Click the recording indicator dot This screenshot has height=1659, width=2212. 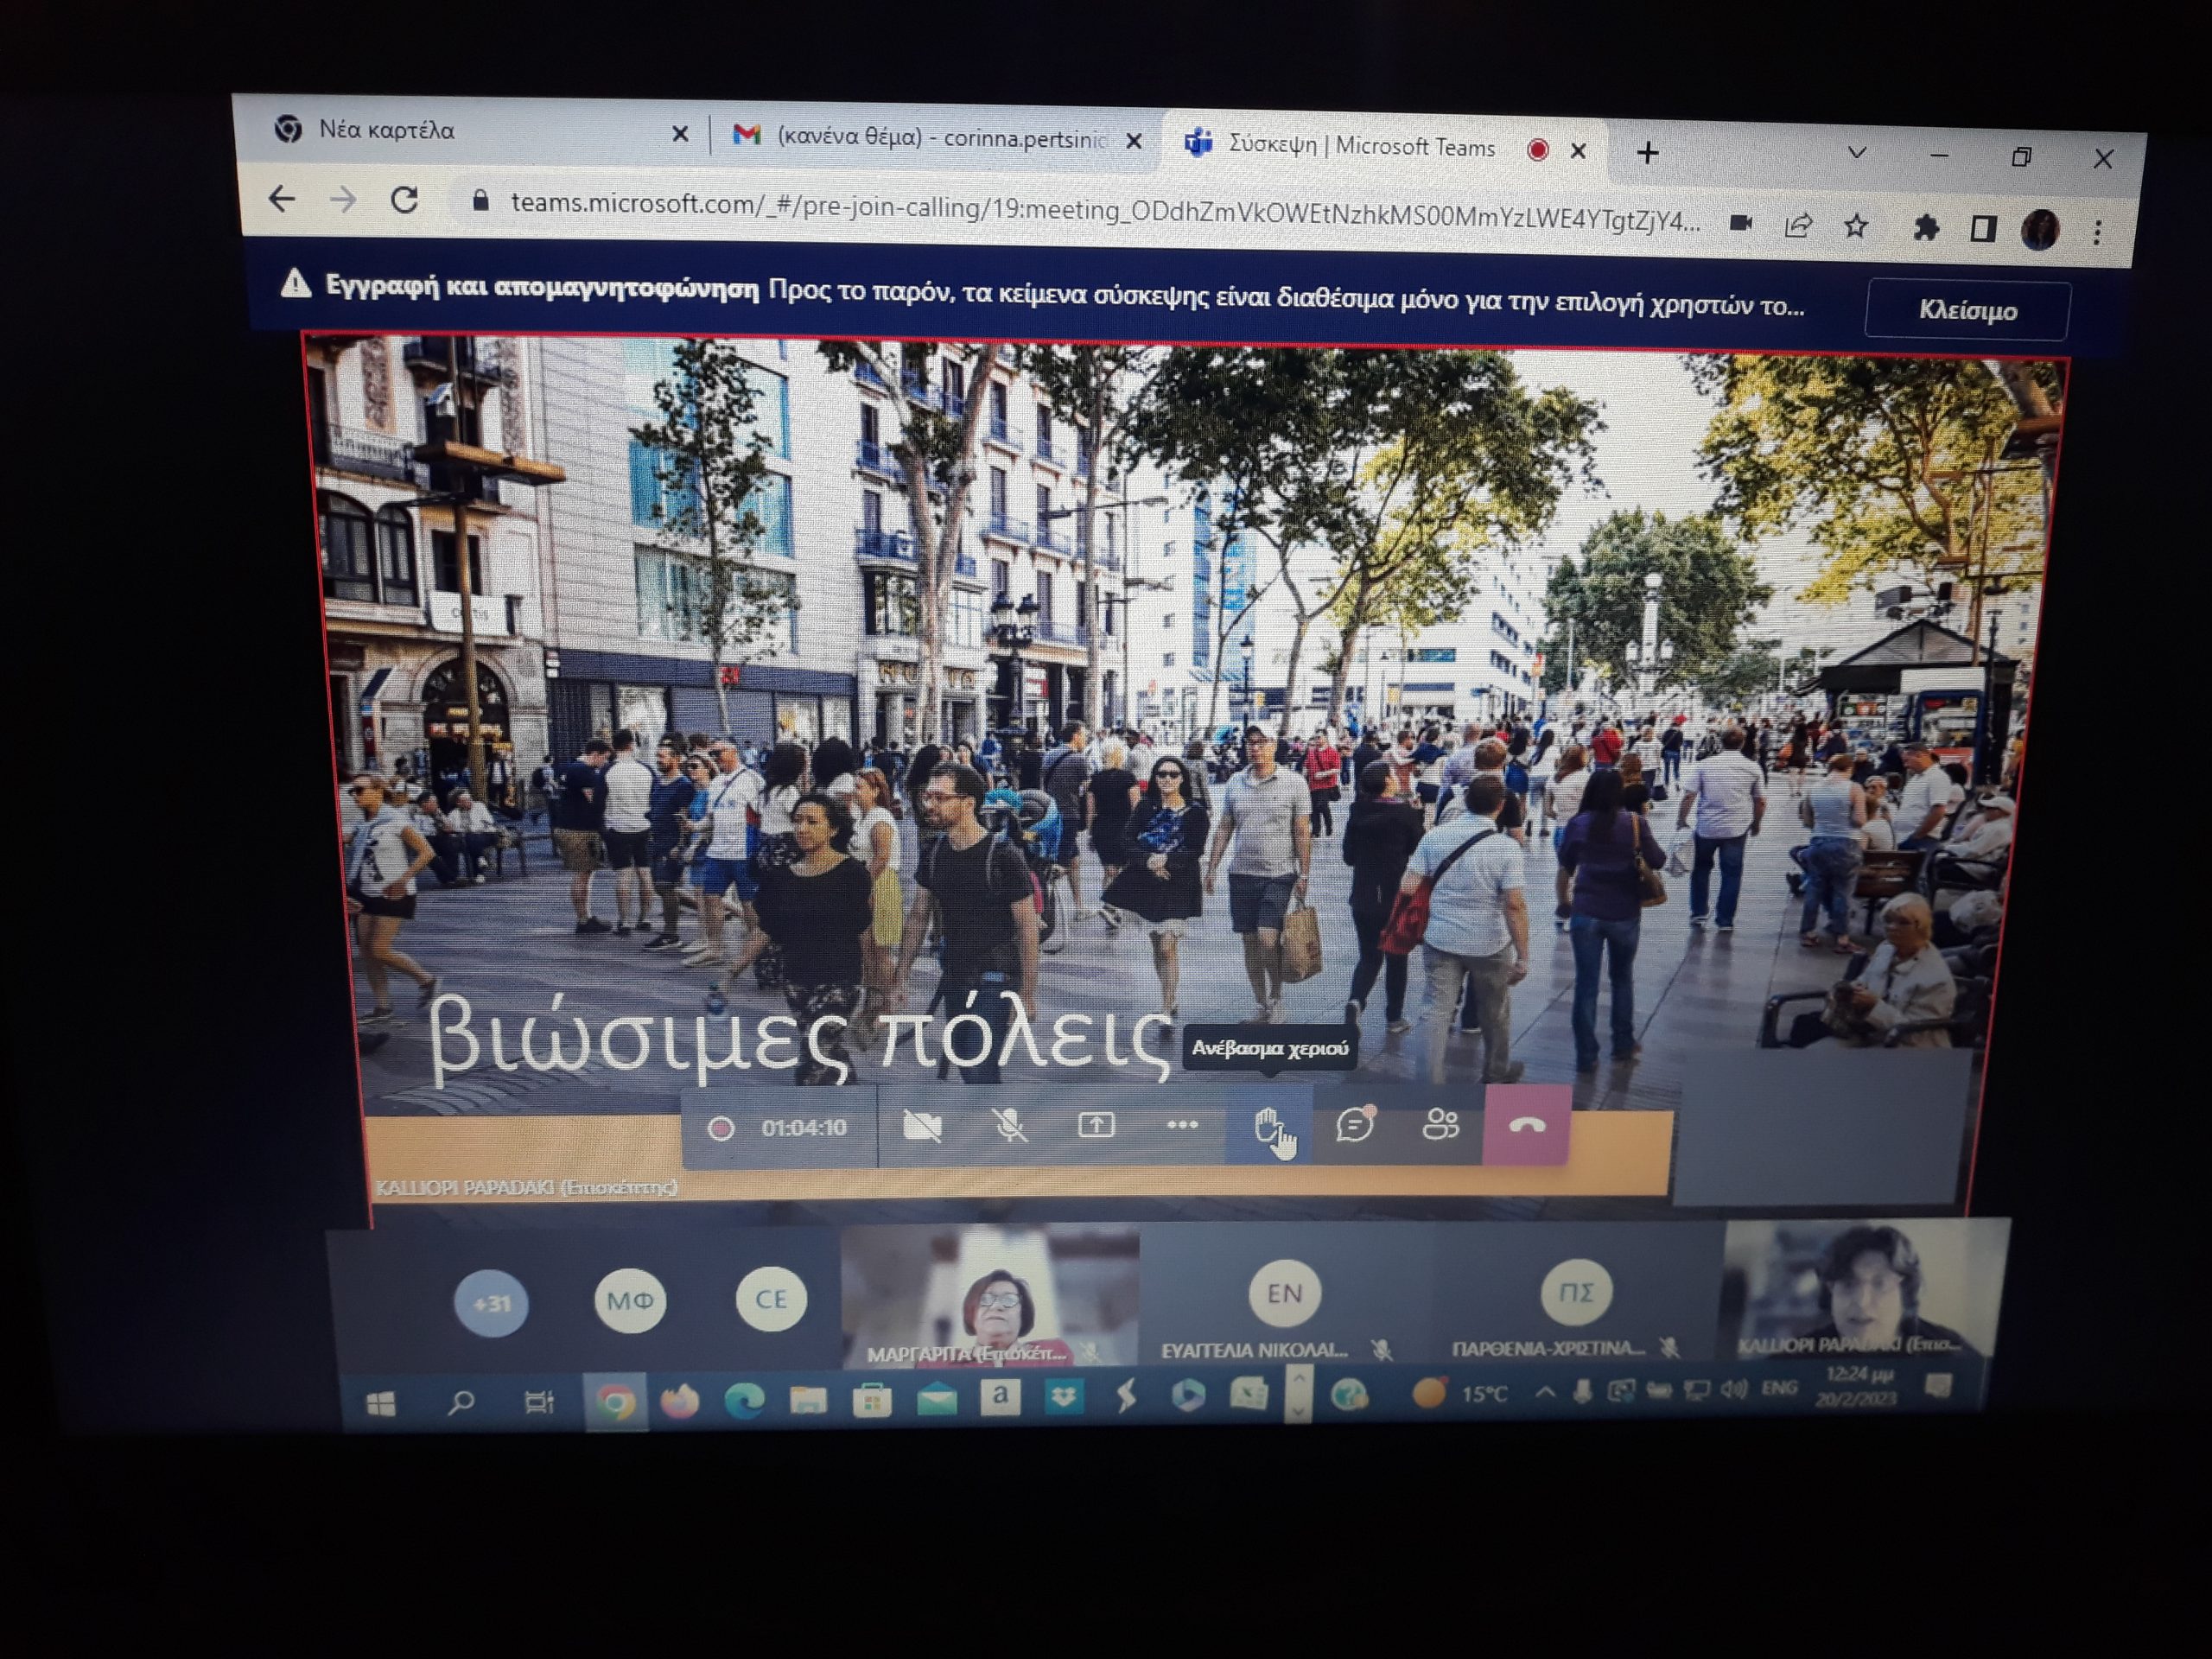(720, 1129)
